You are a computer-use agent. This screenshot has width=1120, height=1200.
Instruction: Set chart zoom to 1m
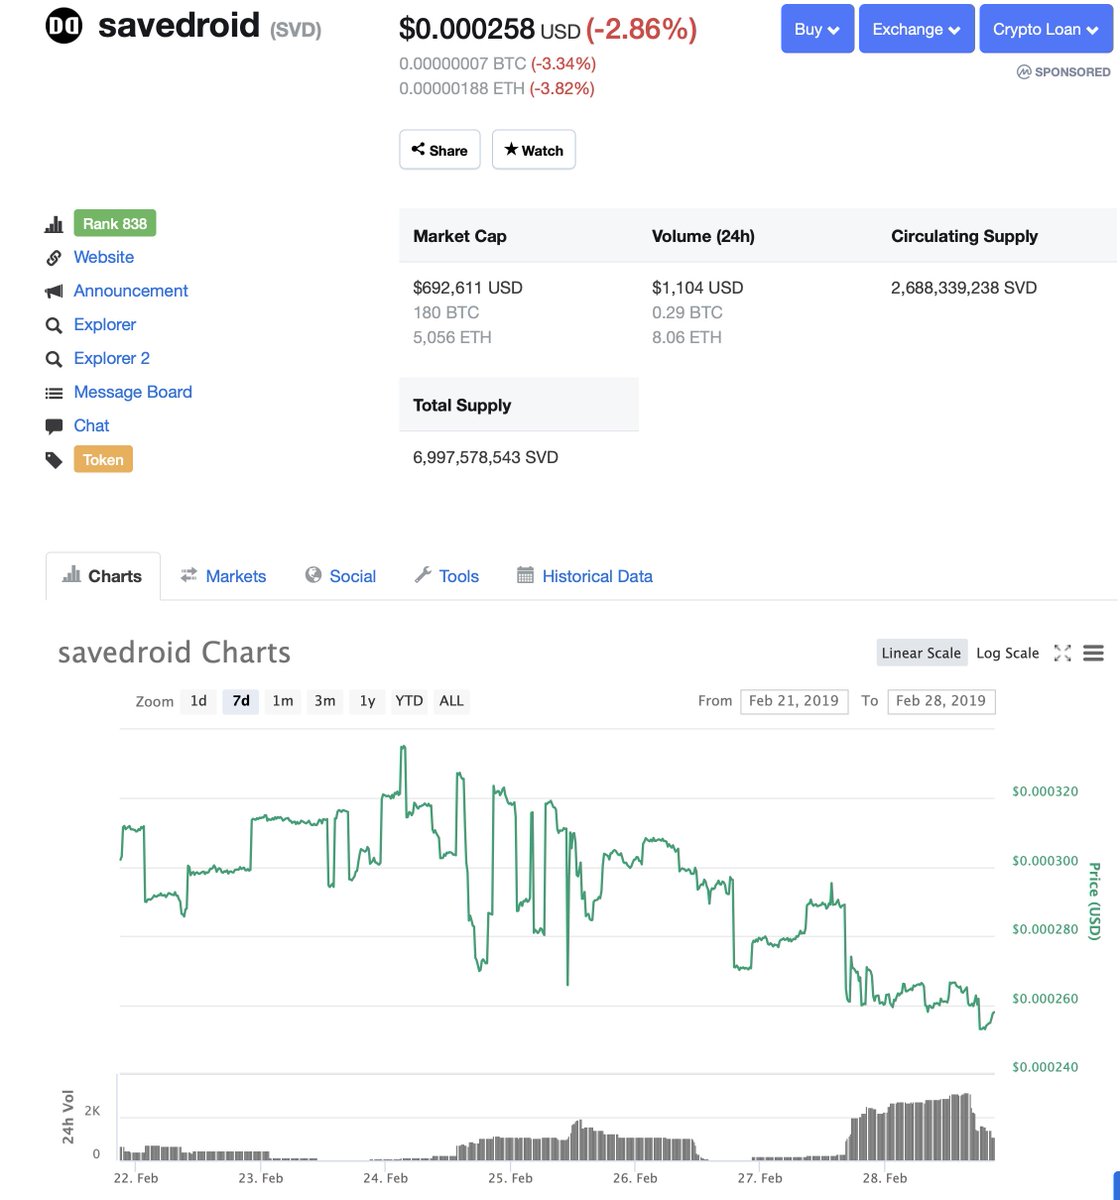click(283, 701)
